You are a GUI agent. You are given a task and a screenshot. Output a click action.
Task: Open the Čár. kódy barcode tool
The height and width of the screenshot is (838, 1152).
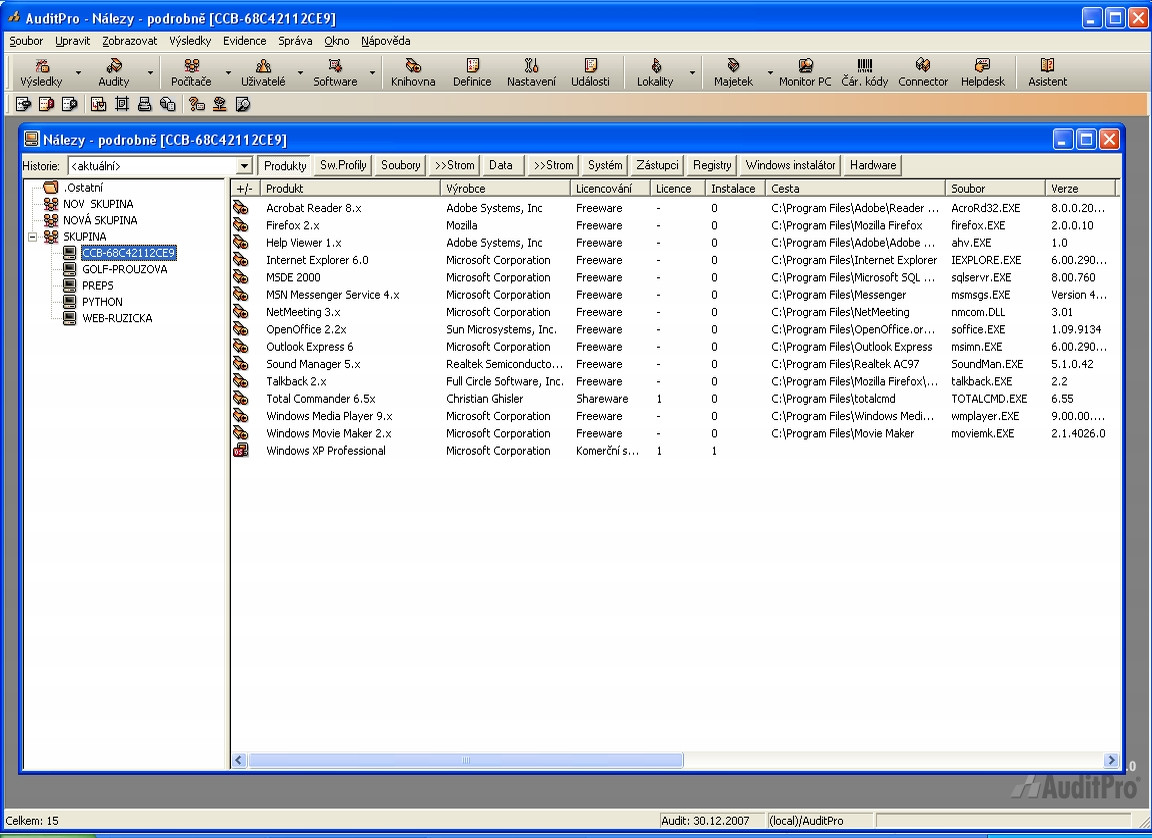(x=865, y=73)
